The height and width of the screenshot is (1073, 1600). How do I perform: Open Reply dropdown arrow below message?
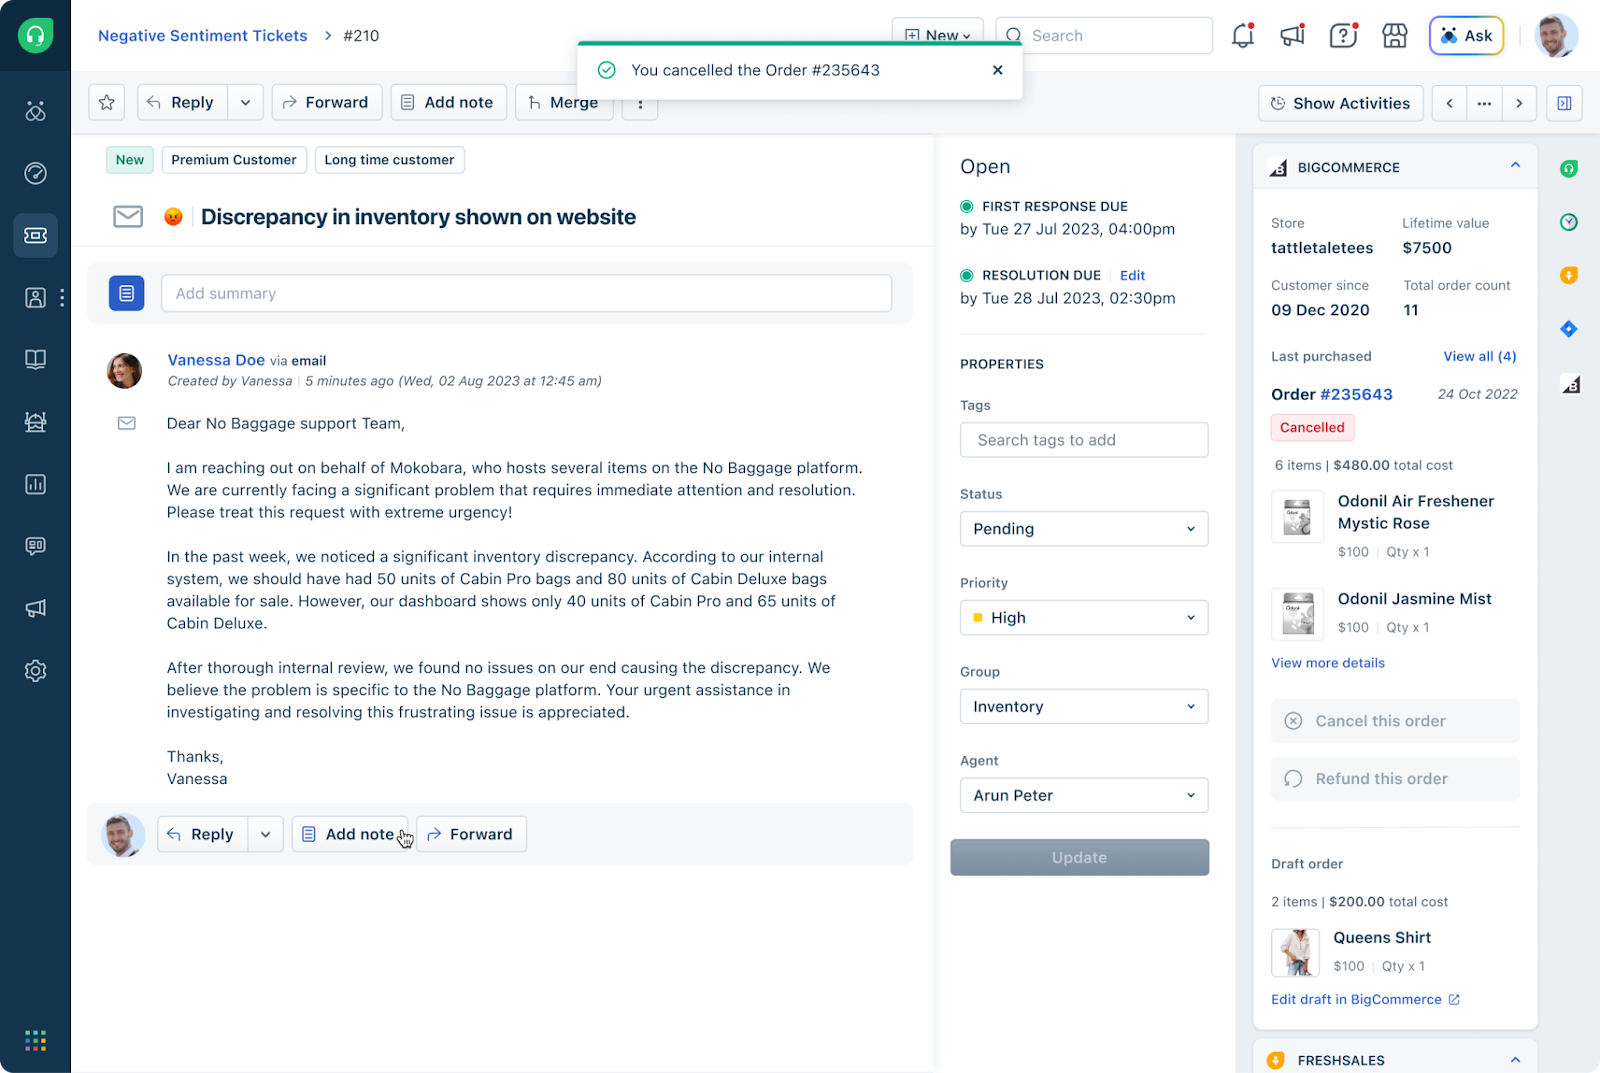265,834
